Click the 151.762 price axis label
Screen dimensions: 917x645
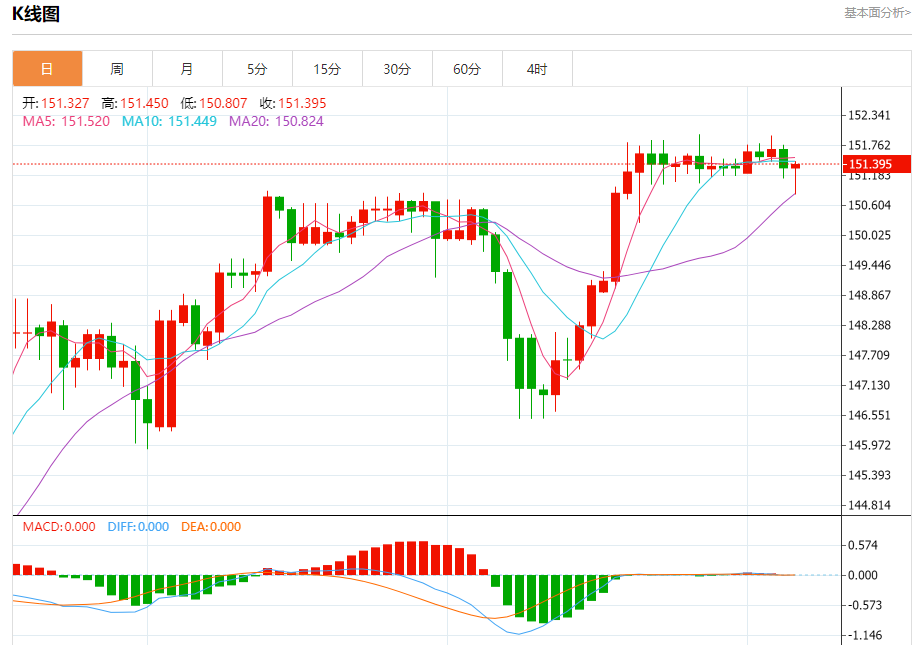870,145
